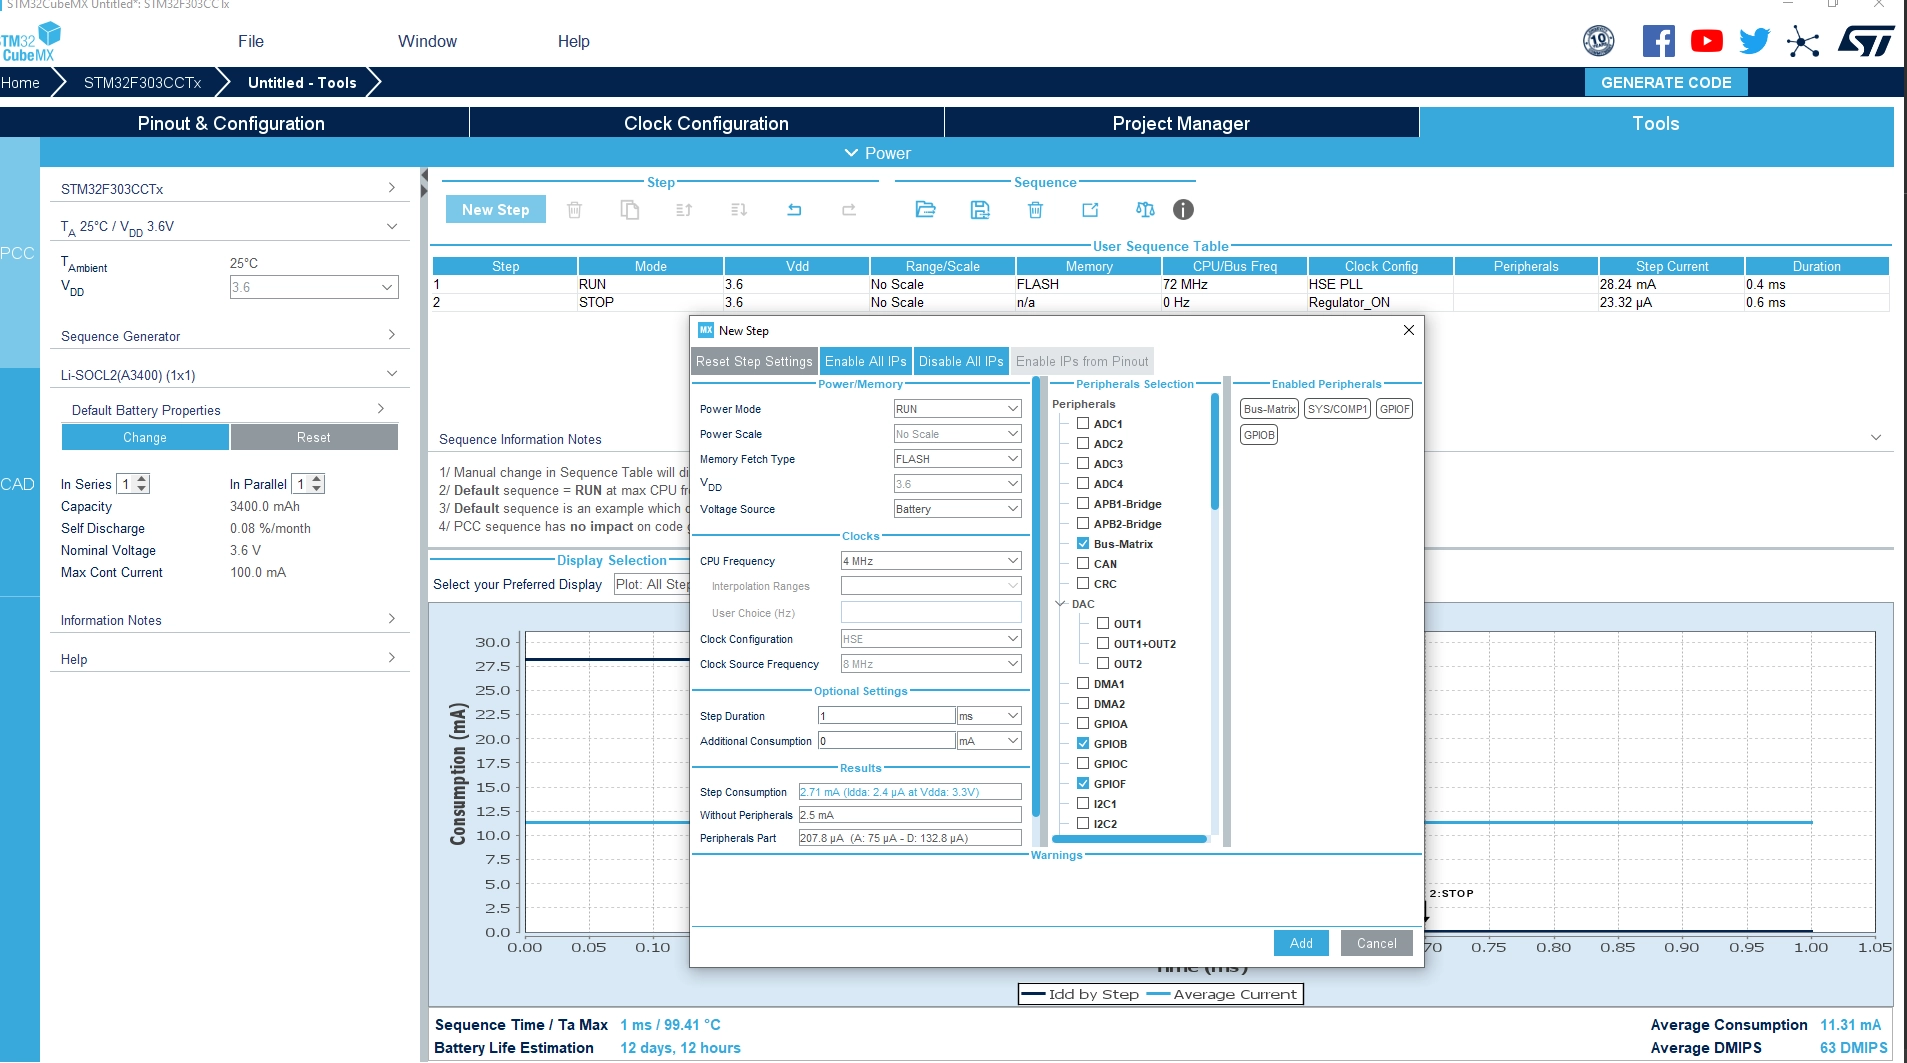Viewport: 1907px width, 1063px height.
Task: Open the VDD 3.6 dropdown in left panel
Action: [314, 287]
